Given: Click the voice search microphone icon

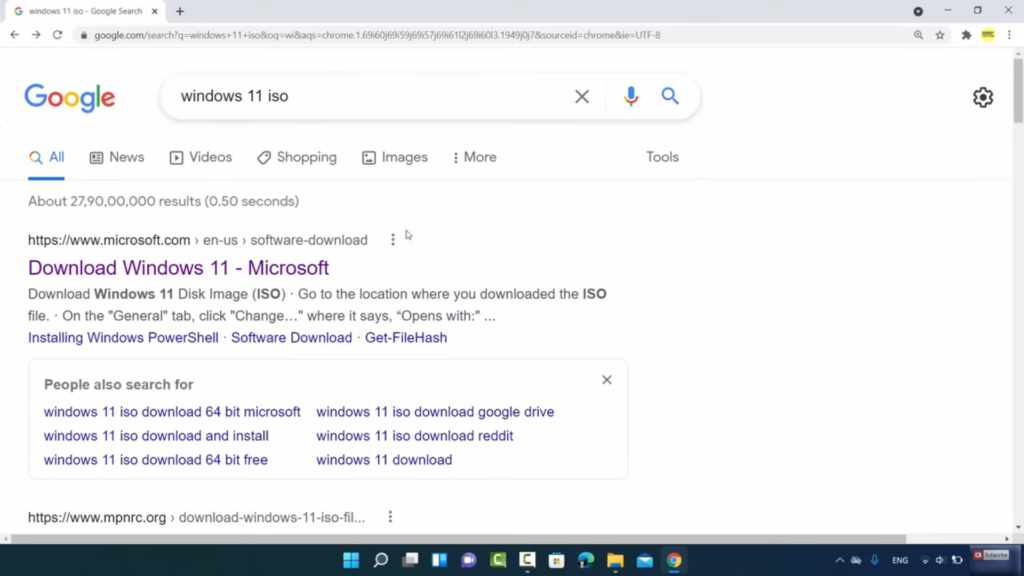Looking at the screenshot, I should pyautogui.click(x=631, y=97).
